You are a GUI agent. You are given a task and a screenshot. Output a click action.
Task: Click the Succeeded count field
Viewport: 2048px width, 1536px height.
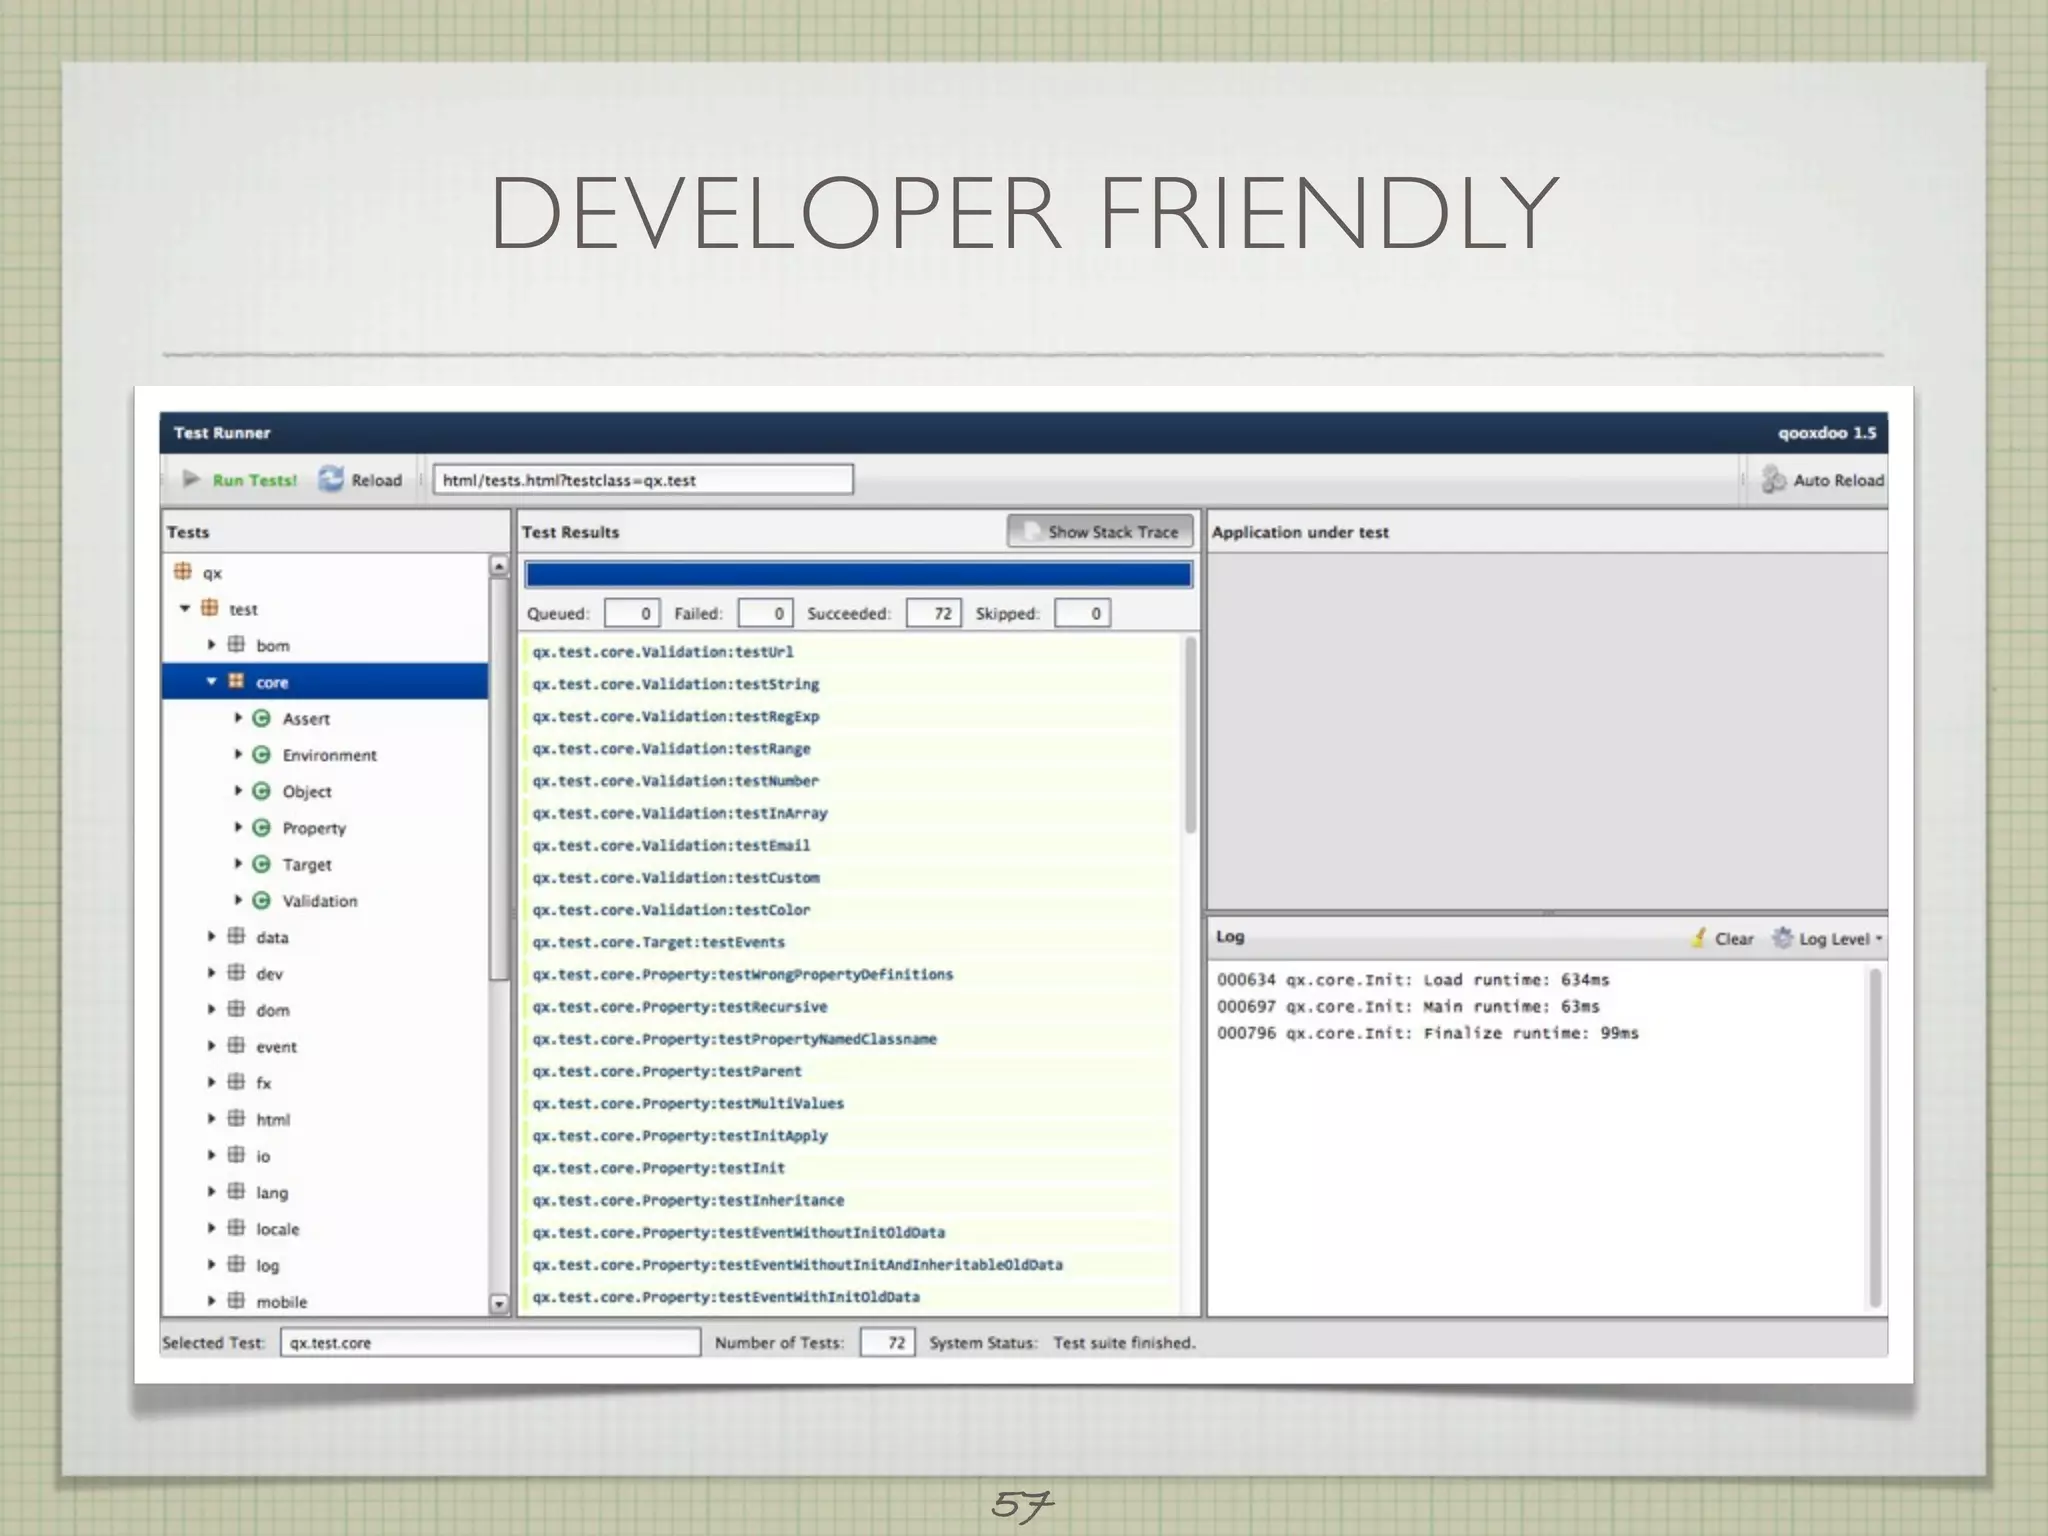934,613
